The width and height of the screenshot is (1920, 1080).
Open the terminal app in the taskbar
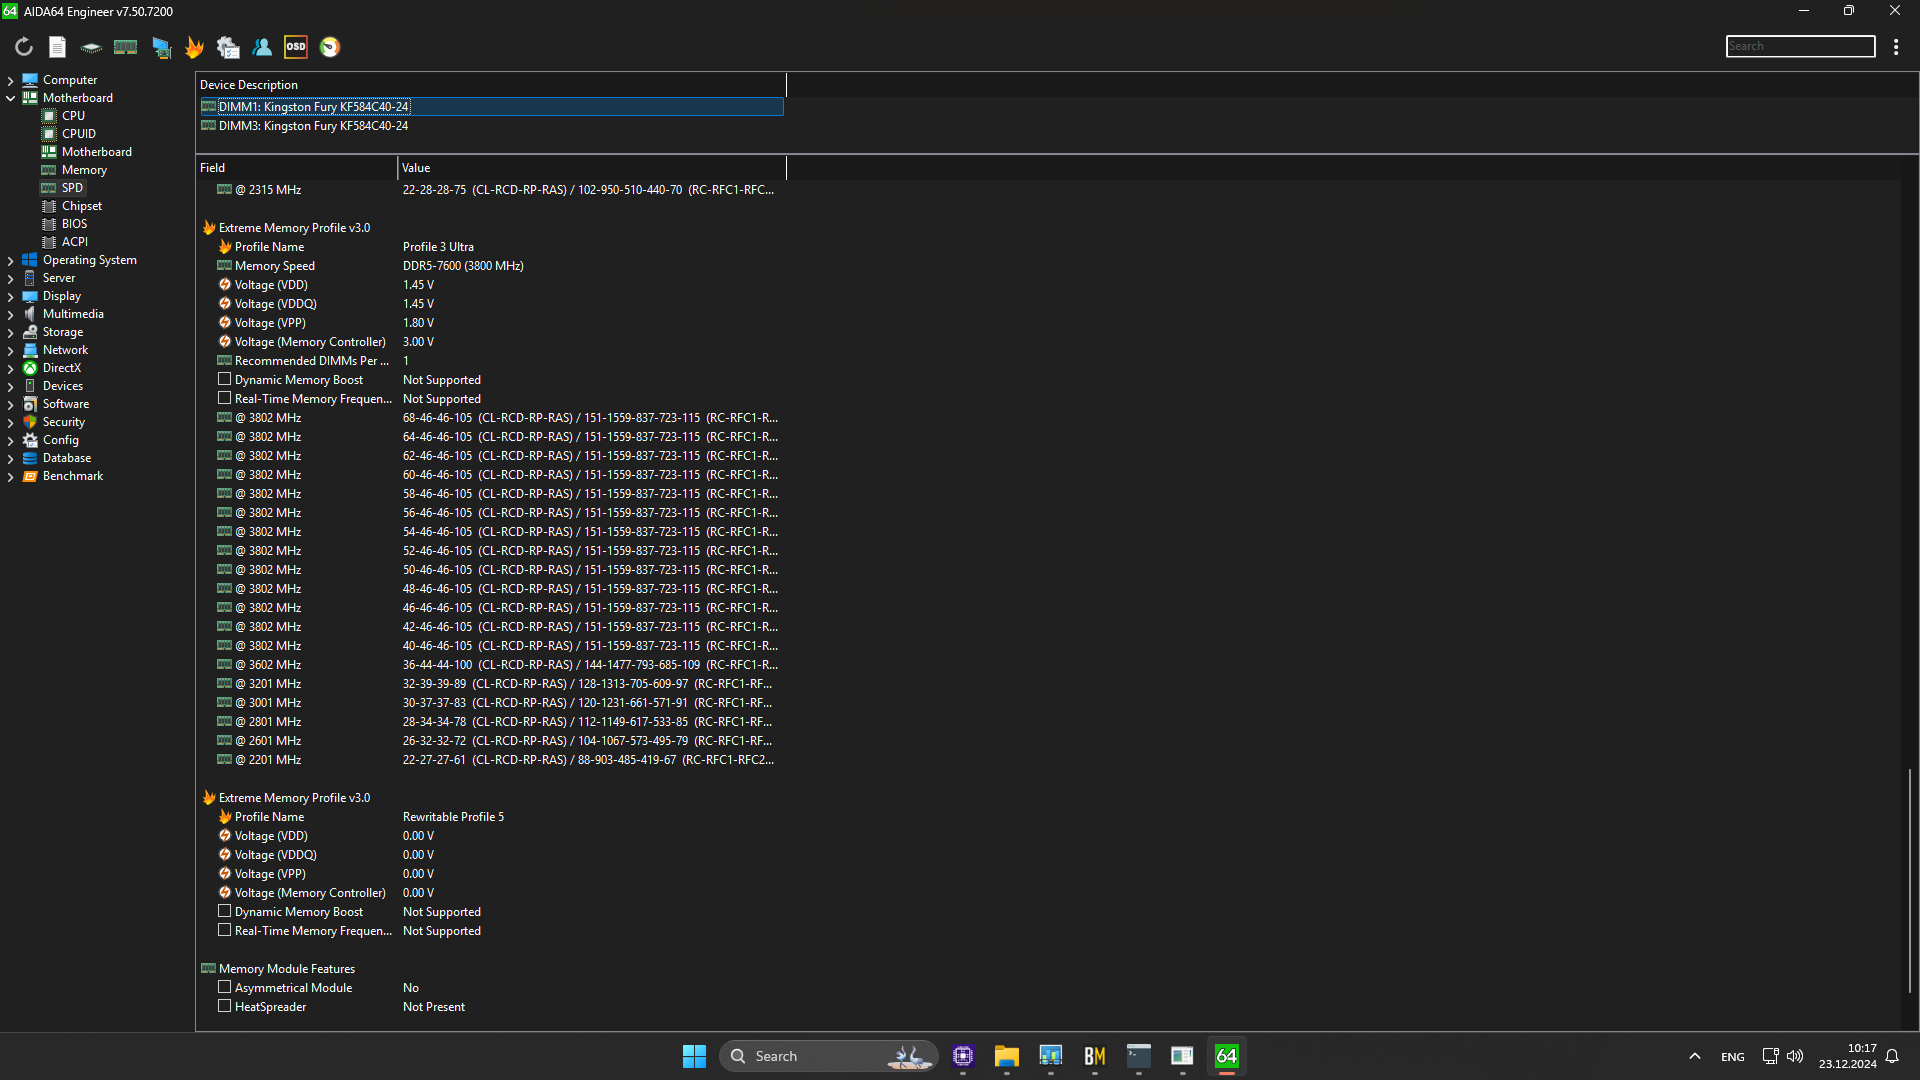point(1138,1056)
